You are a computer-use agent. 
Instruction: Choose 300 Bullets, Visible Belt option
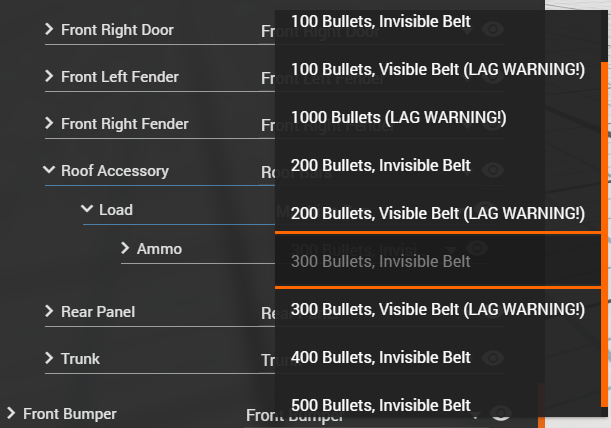pyautogui.click(x=437, y=309)
